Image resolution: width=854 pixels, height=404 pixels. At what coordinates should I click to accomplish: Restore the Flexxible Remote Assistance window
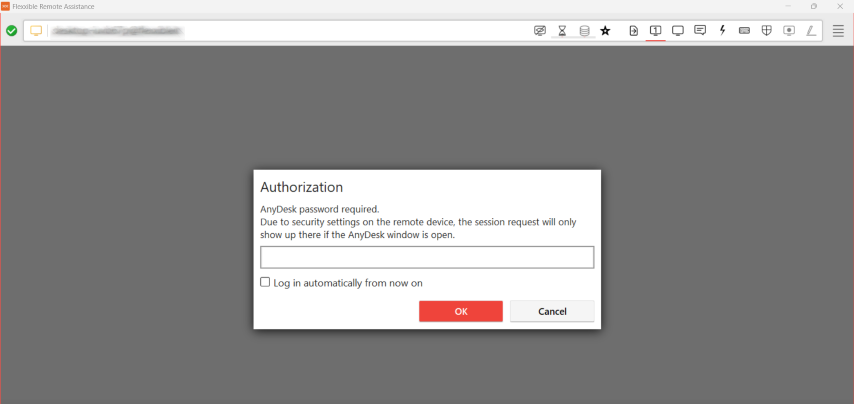pyautogui.click(x=814, y=6)
